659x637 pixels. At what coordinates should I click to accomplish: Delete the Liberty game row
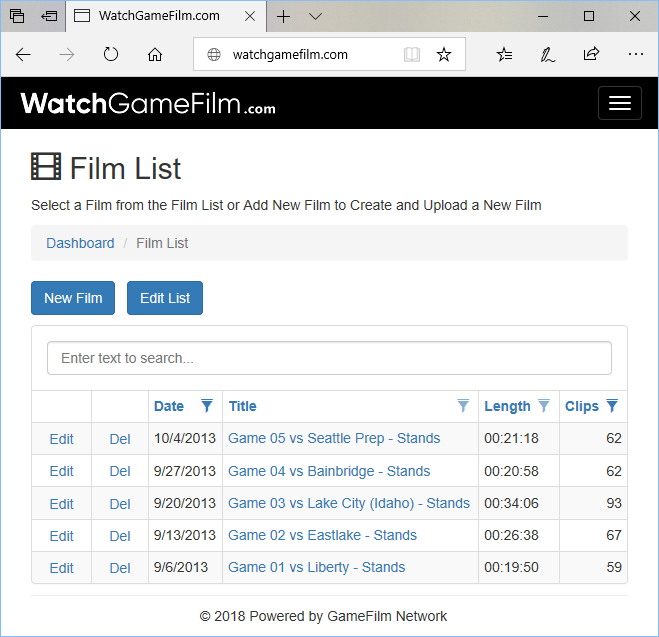[120, 568]
